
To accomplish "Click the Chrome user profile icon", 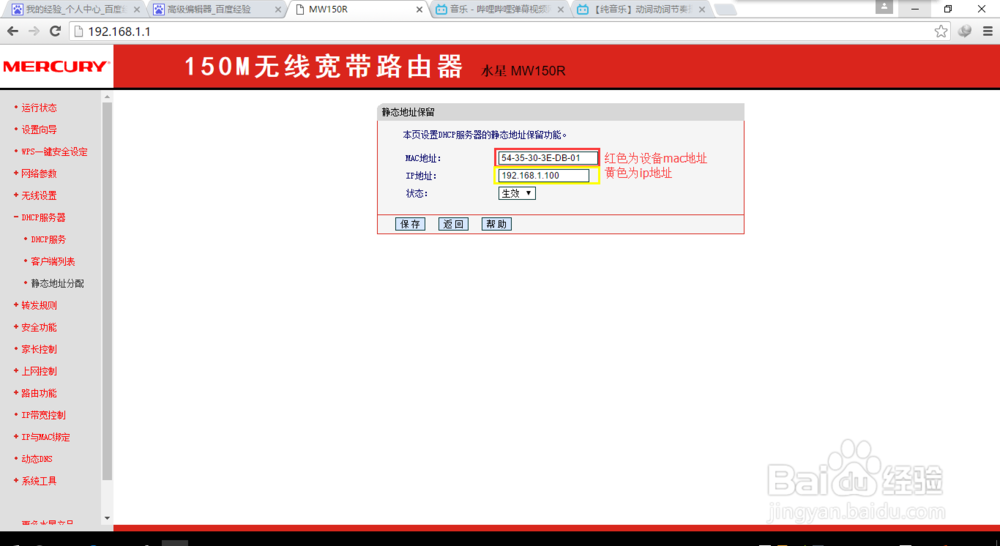I will [x=884, y=7].
